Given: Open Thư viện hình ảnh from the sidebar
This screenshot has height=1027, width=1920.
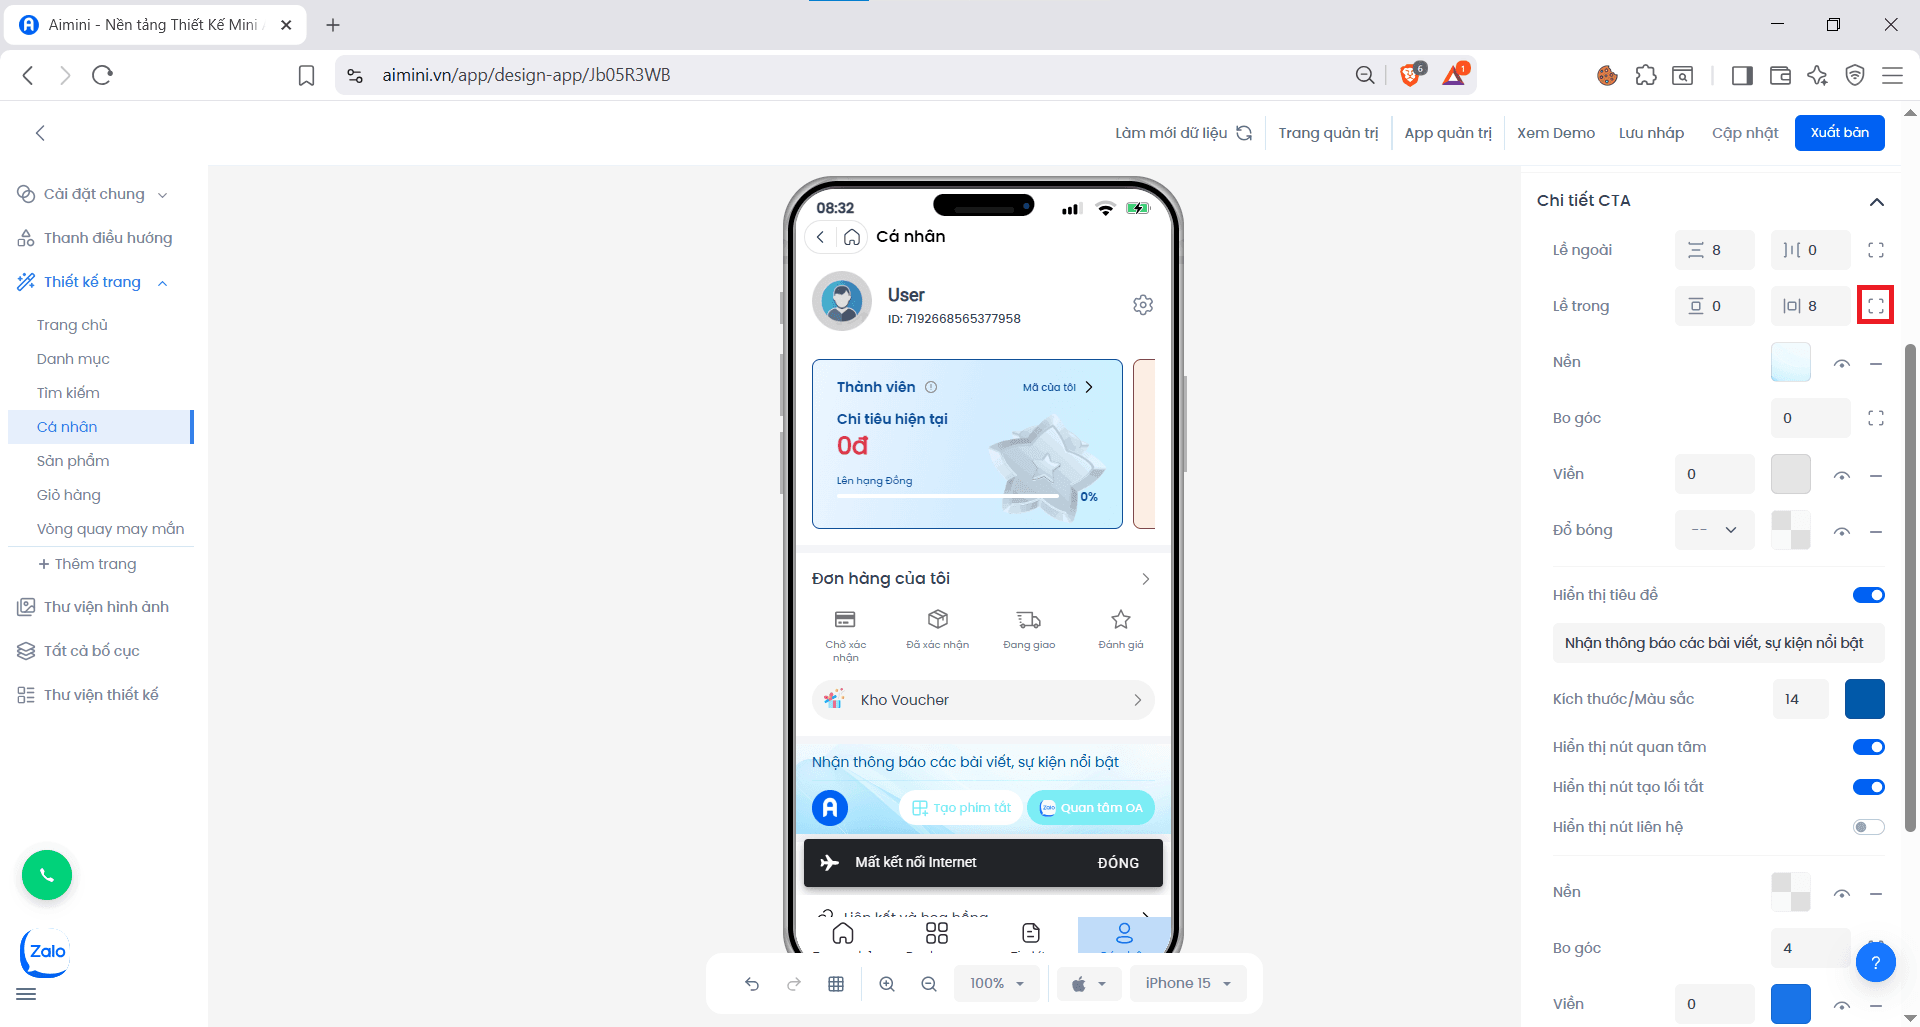Looking at the screenshot, I should 105,606.
